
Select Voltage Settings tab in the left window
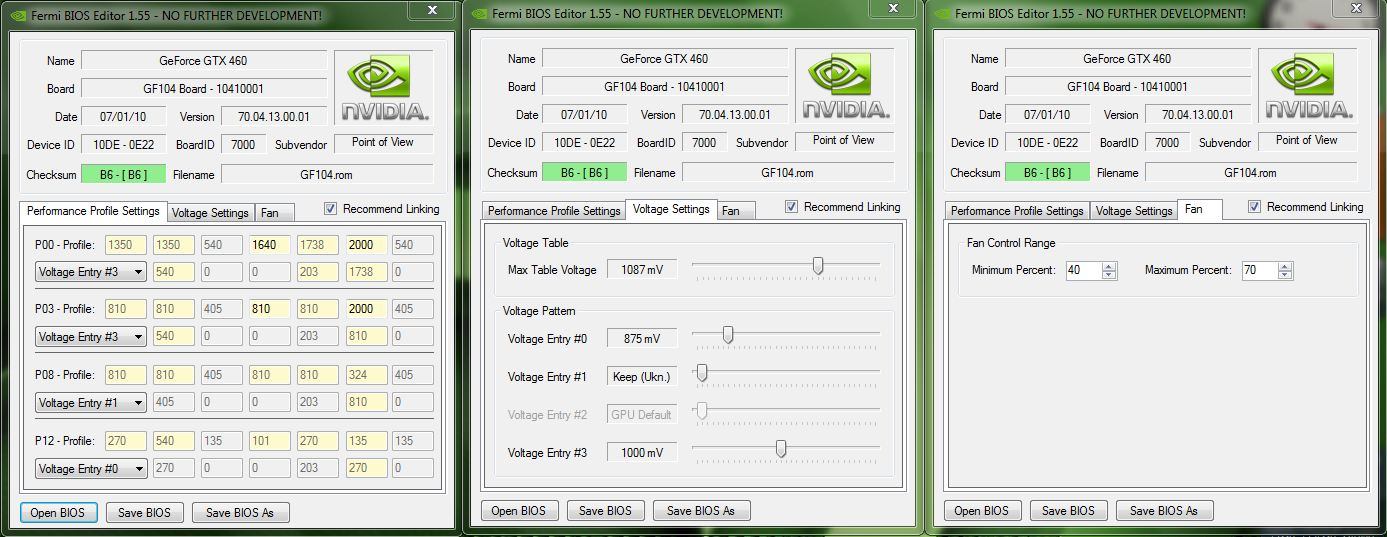pos(210,213)
